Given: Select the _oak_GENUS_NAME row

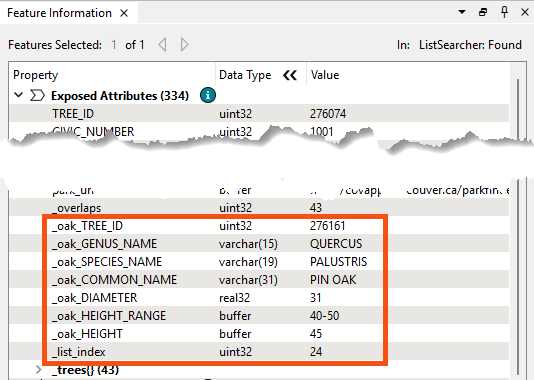Looking at the screenshot, I should [259, 244].
